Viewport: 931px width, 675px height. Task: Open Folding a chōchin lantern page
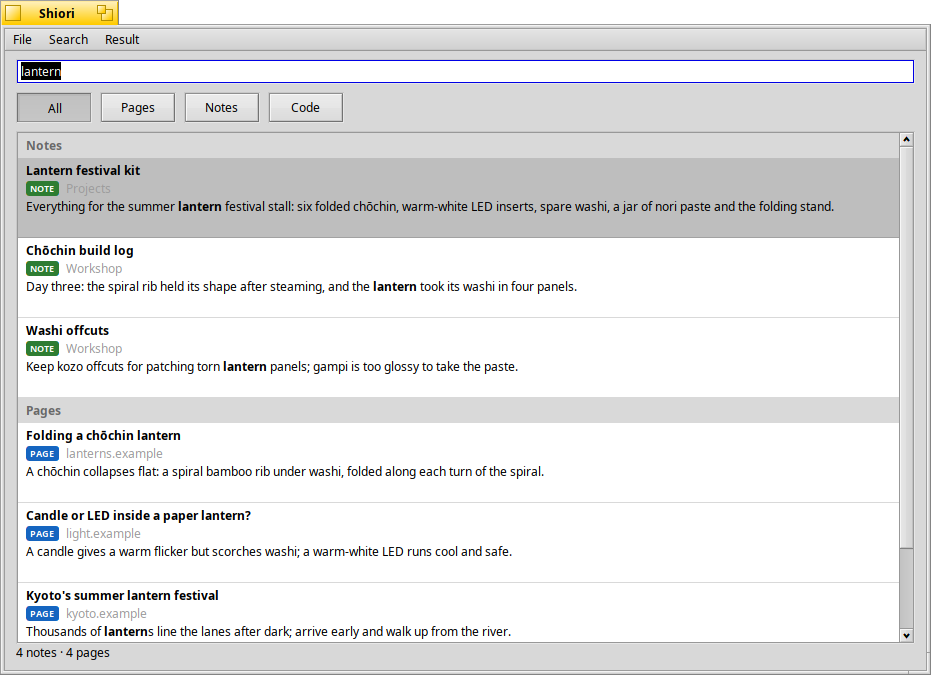(x=458, y=463)
